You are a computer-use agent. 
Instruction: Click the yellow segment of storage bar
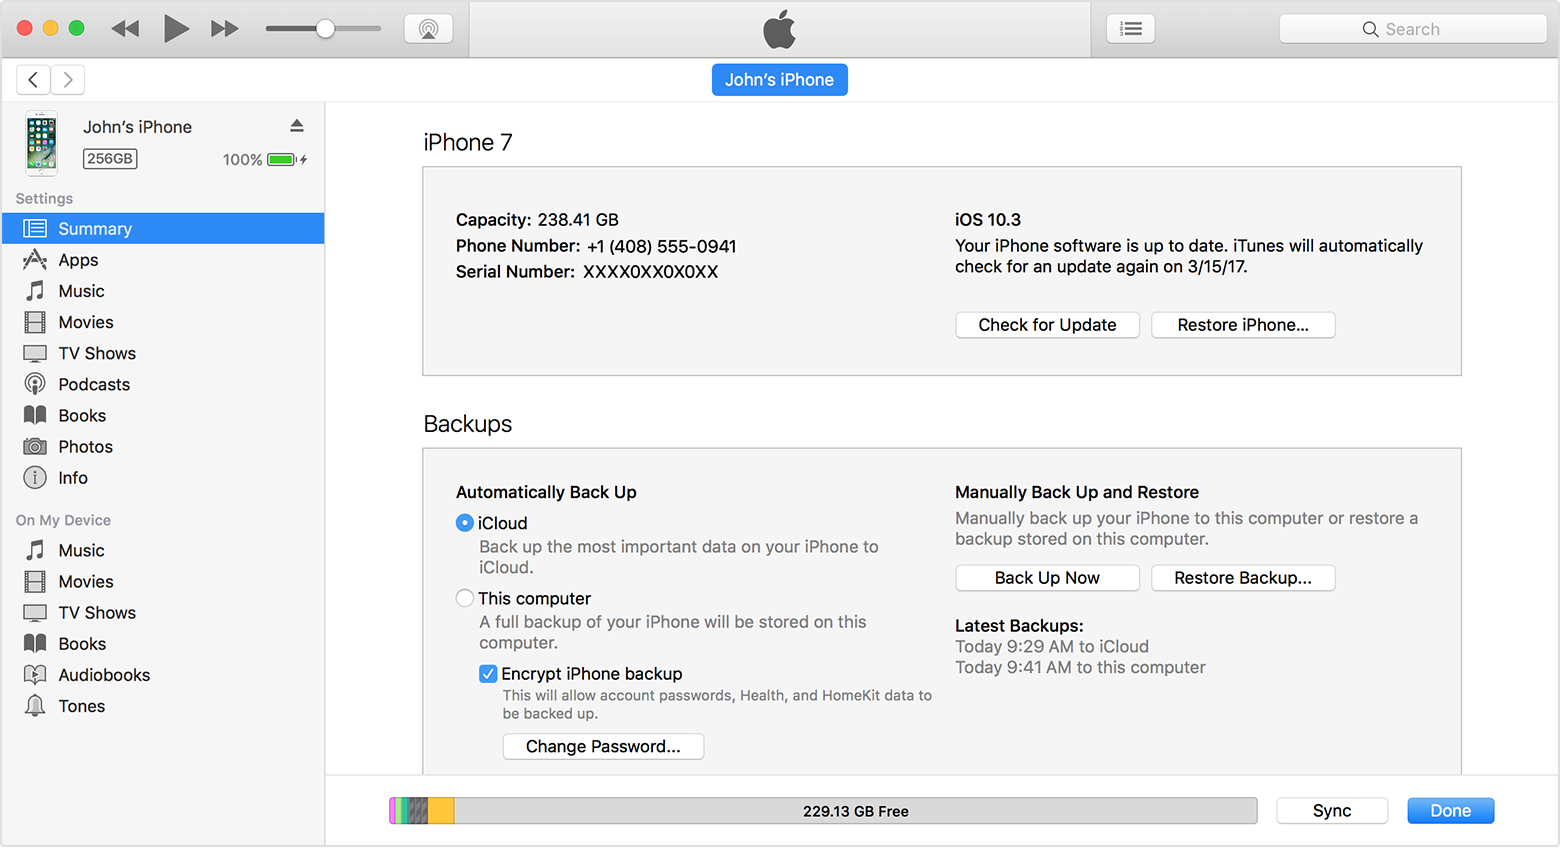(x=441, y=811)
